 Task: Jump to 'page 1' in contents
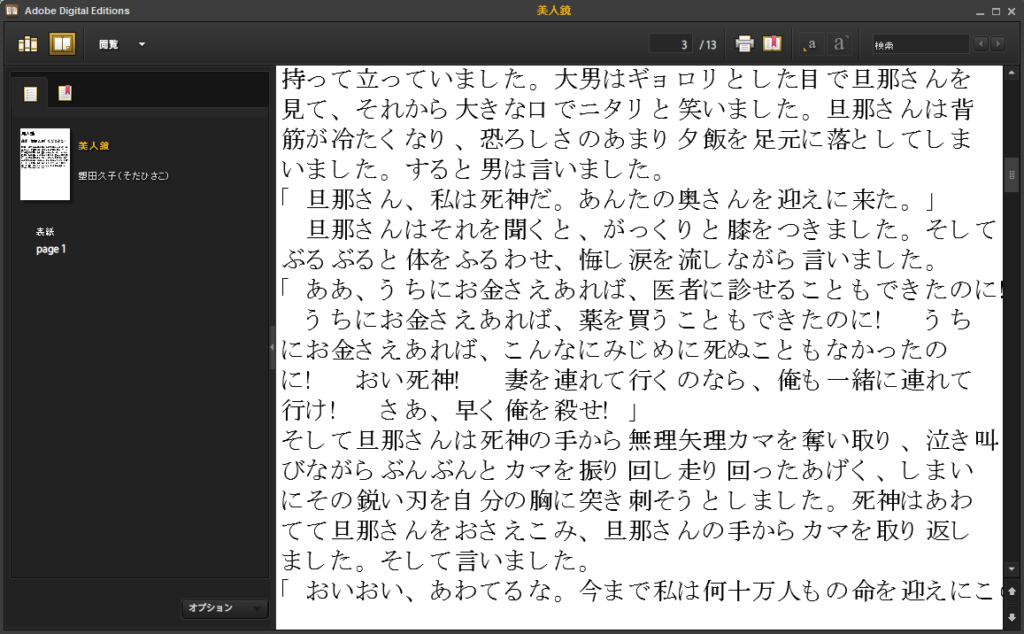click(x=51, y=249)
